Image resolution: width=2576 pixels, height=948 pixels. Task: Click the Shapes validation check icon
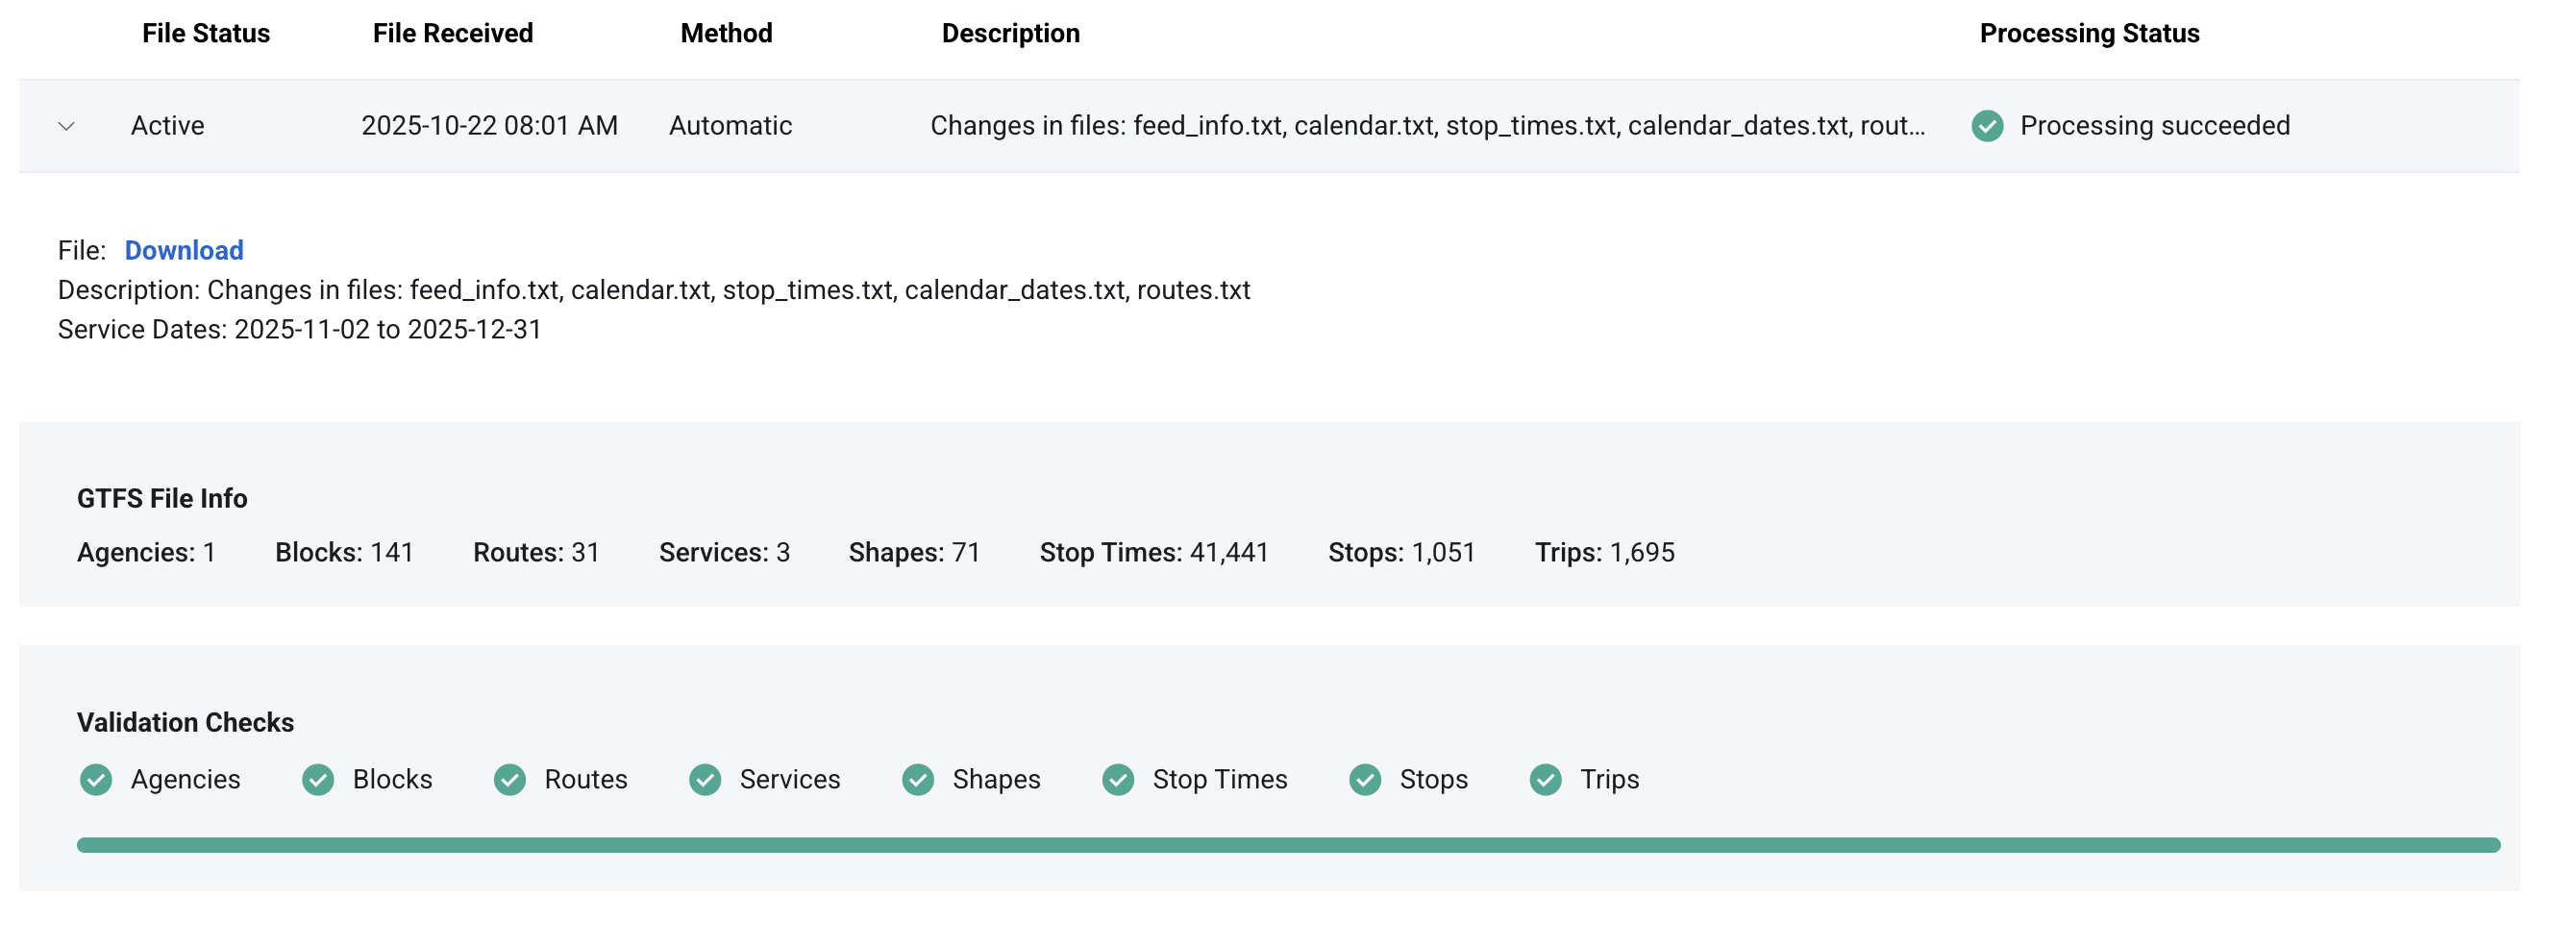coord(917,779)
